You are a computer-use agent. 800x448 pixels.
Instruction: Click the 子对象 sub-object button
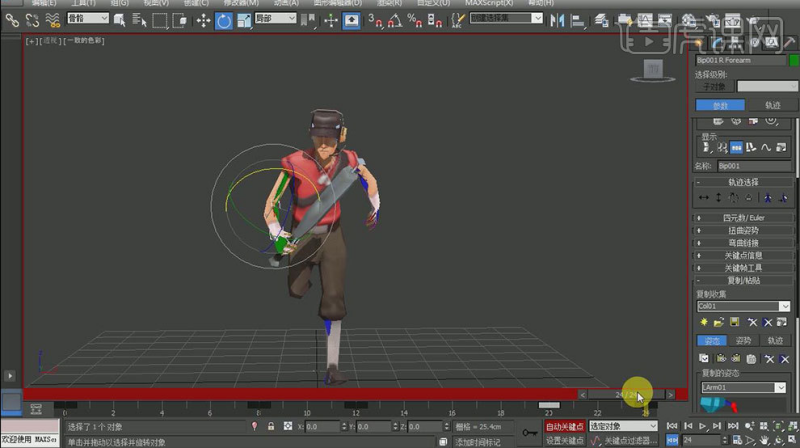pos(714,87)
